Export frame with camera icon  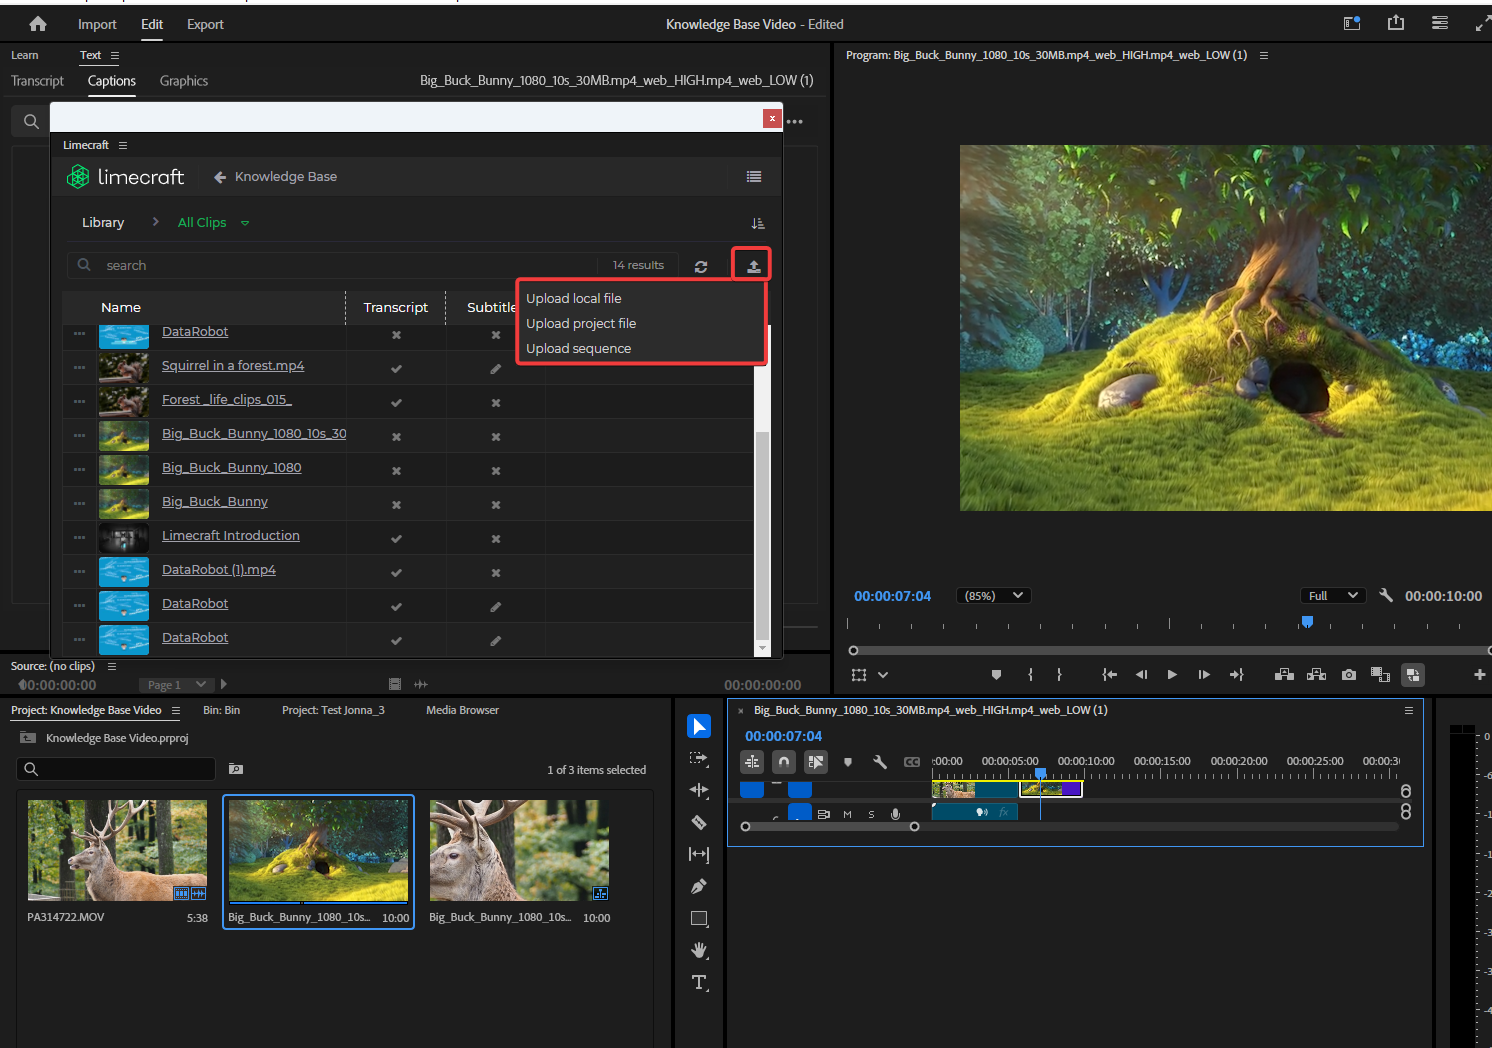(x=1349, y=675)
